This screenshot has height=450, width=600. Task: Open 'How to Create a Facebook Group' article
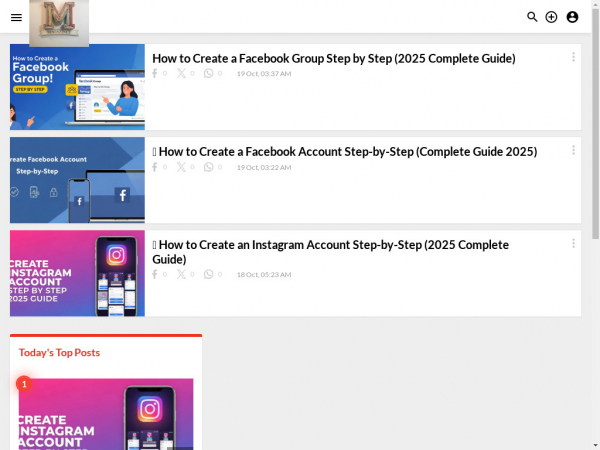334,59
